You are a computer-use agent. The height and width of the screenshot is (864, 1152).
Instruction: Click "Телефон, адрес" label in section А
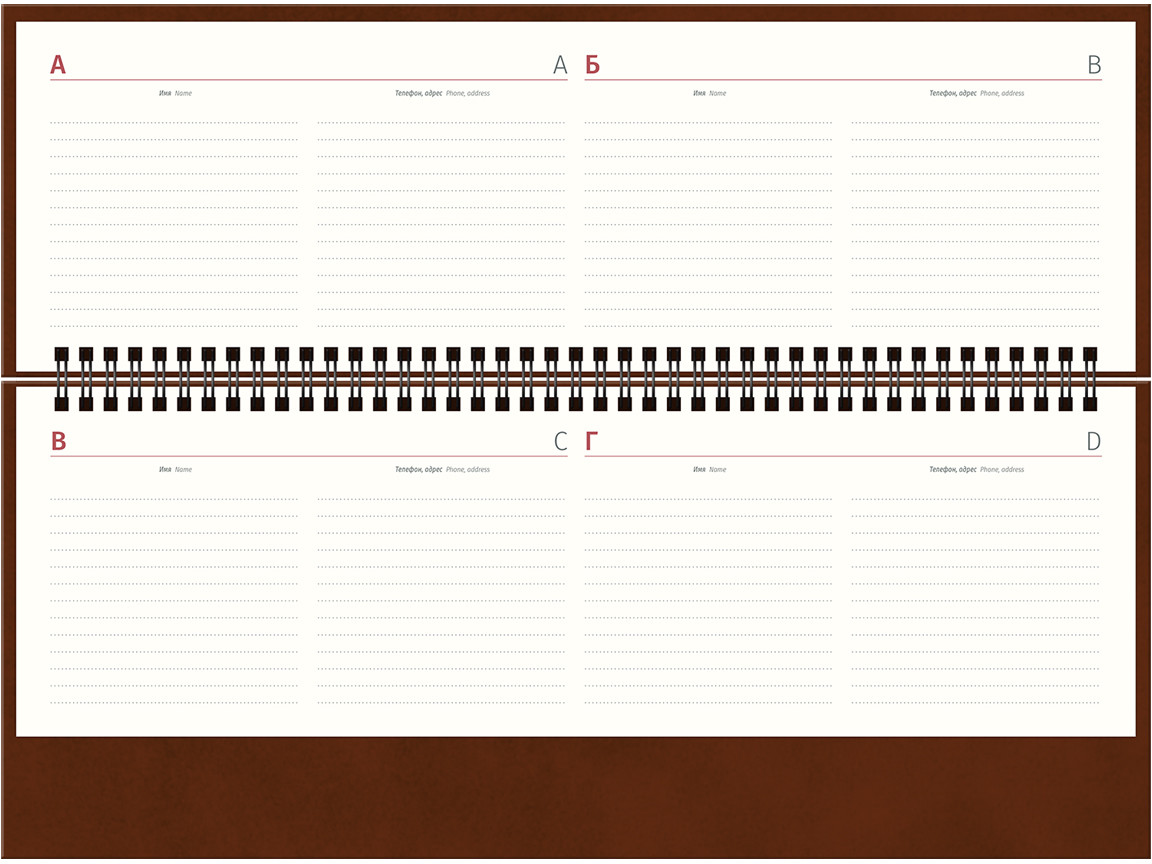(x=419, y=93)
